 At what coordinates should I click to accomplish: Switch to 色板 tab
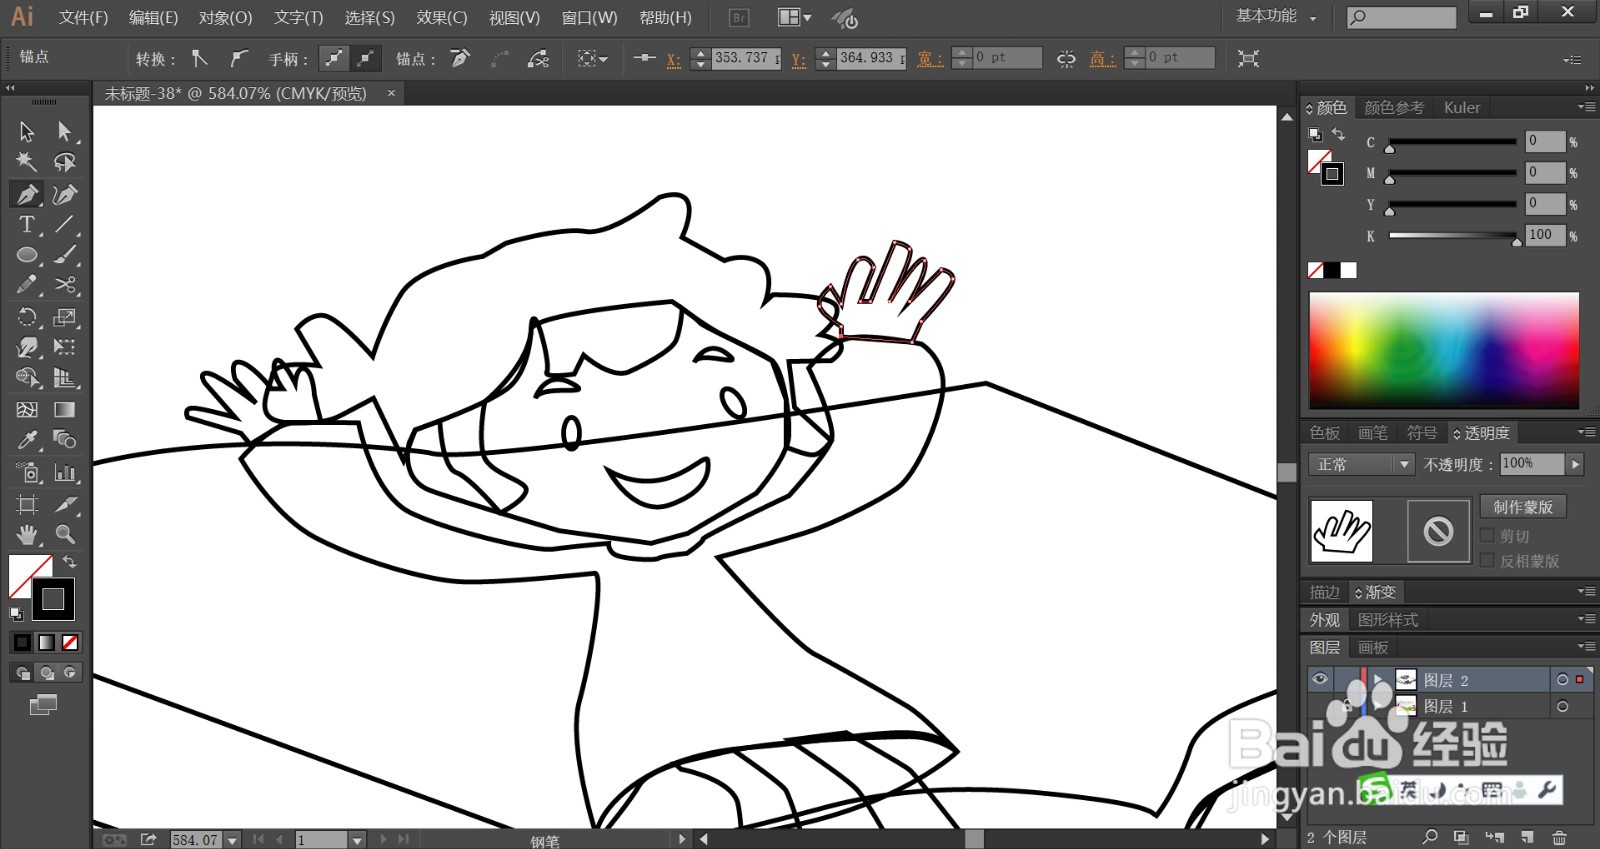(x=1324, y=433)
